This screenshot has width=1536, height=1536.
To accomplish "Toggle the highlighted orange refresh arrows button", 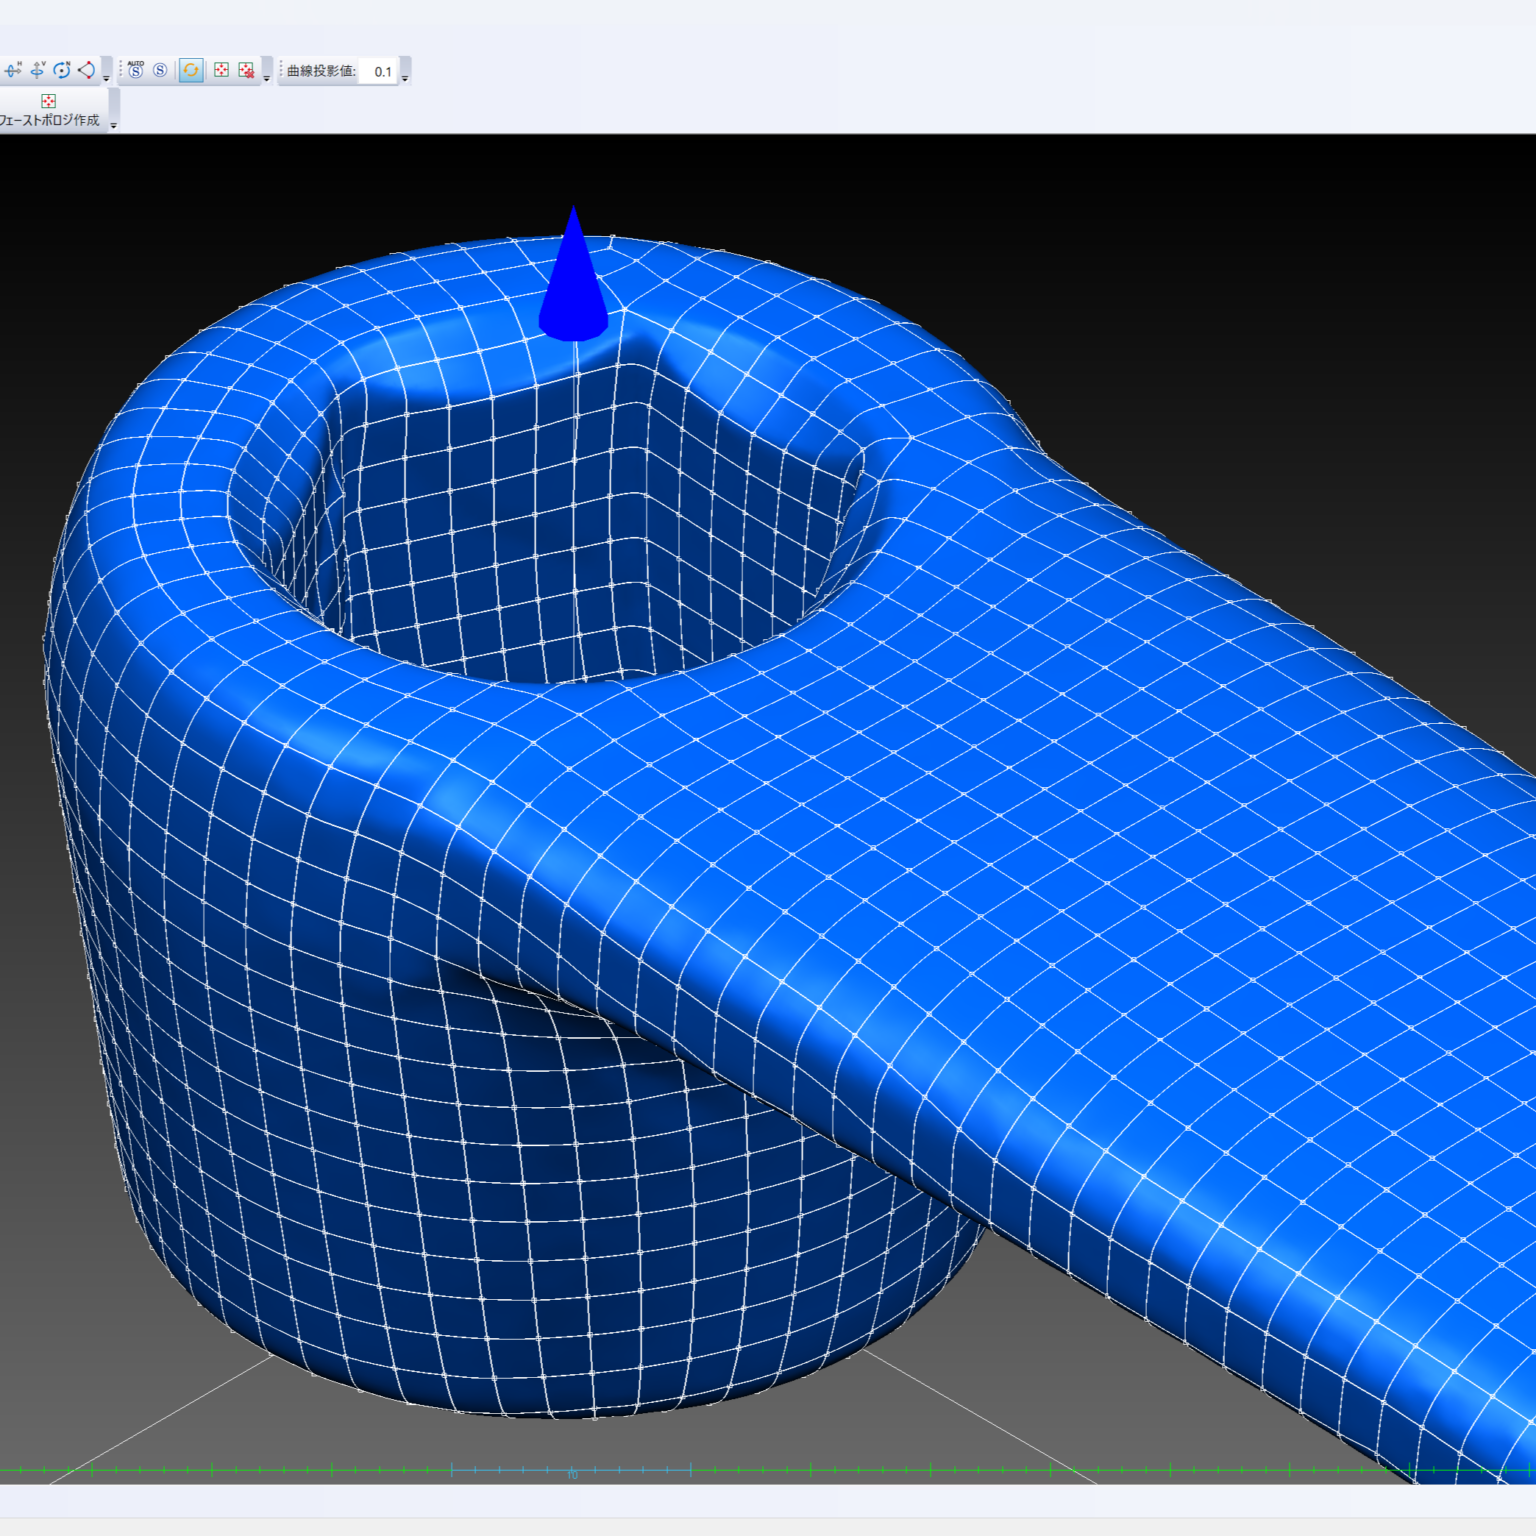I will pyautogui.click(x=191, y=70).
